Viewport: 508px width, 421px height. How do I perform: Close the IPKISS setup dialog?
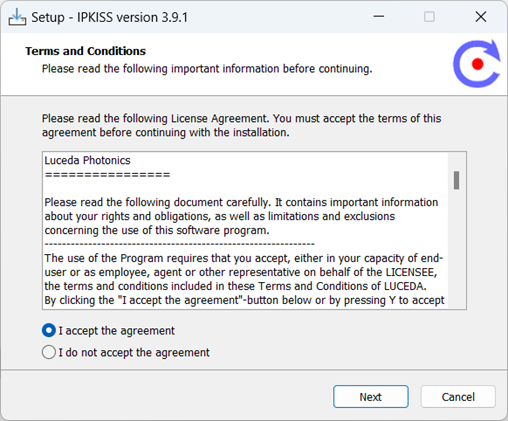[481, 16]
